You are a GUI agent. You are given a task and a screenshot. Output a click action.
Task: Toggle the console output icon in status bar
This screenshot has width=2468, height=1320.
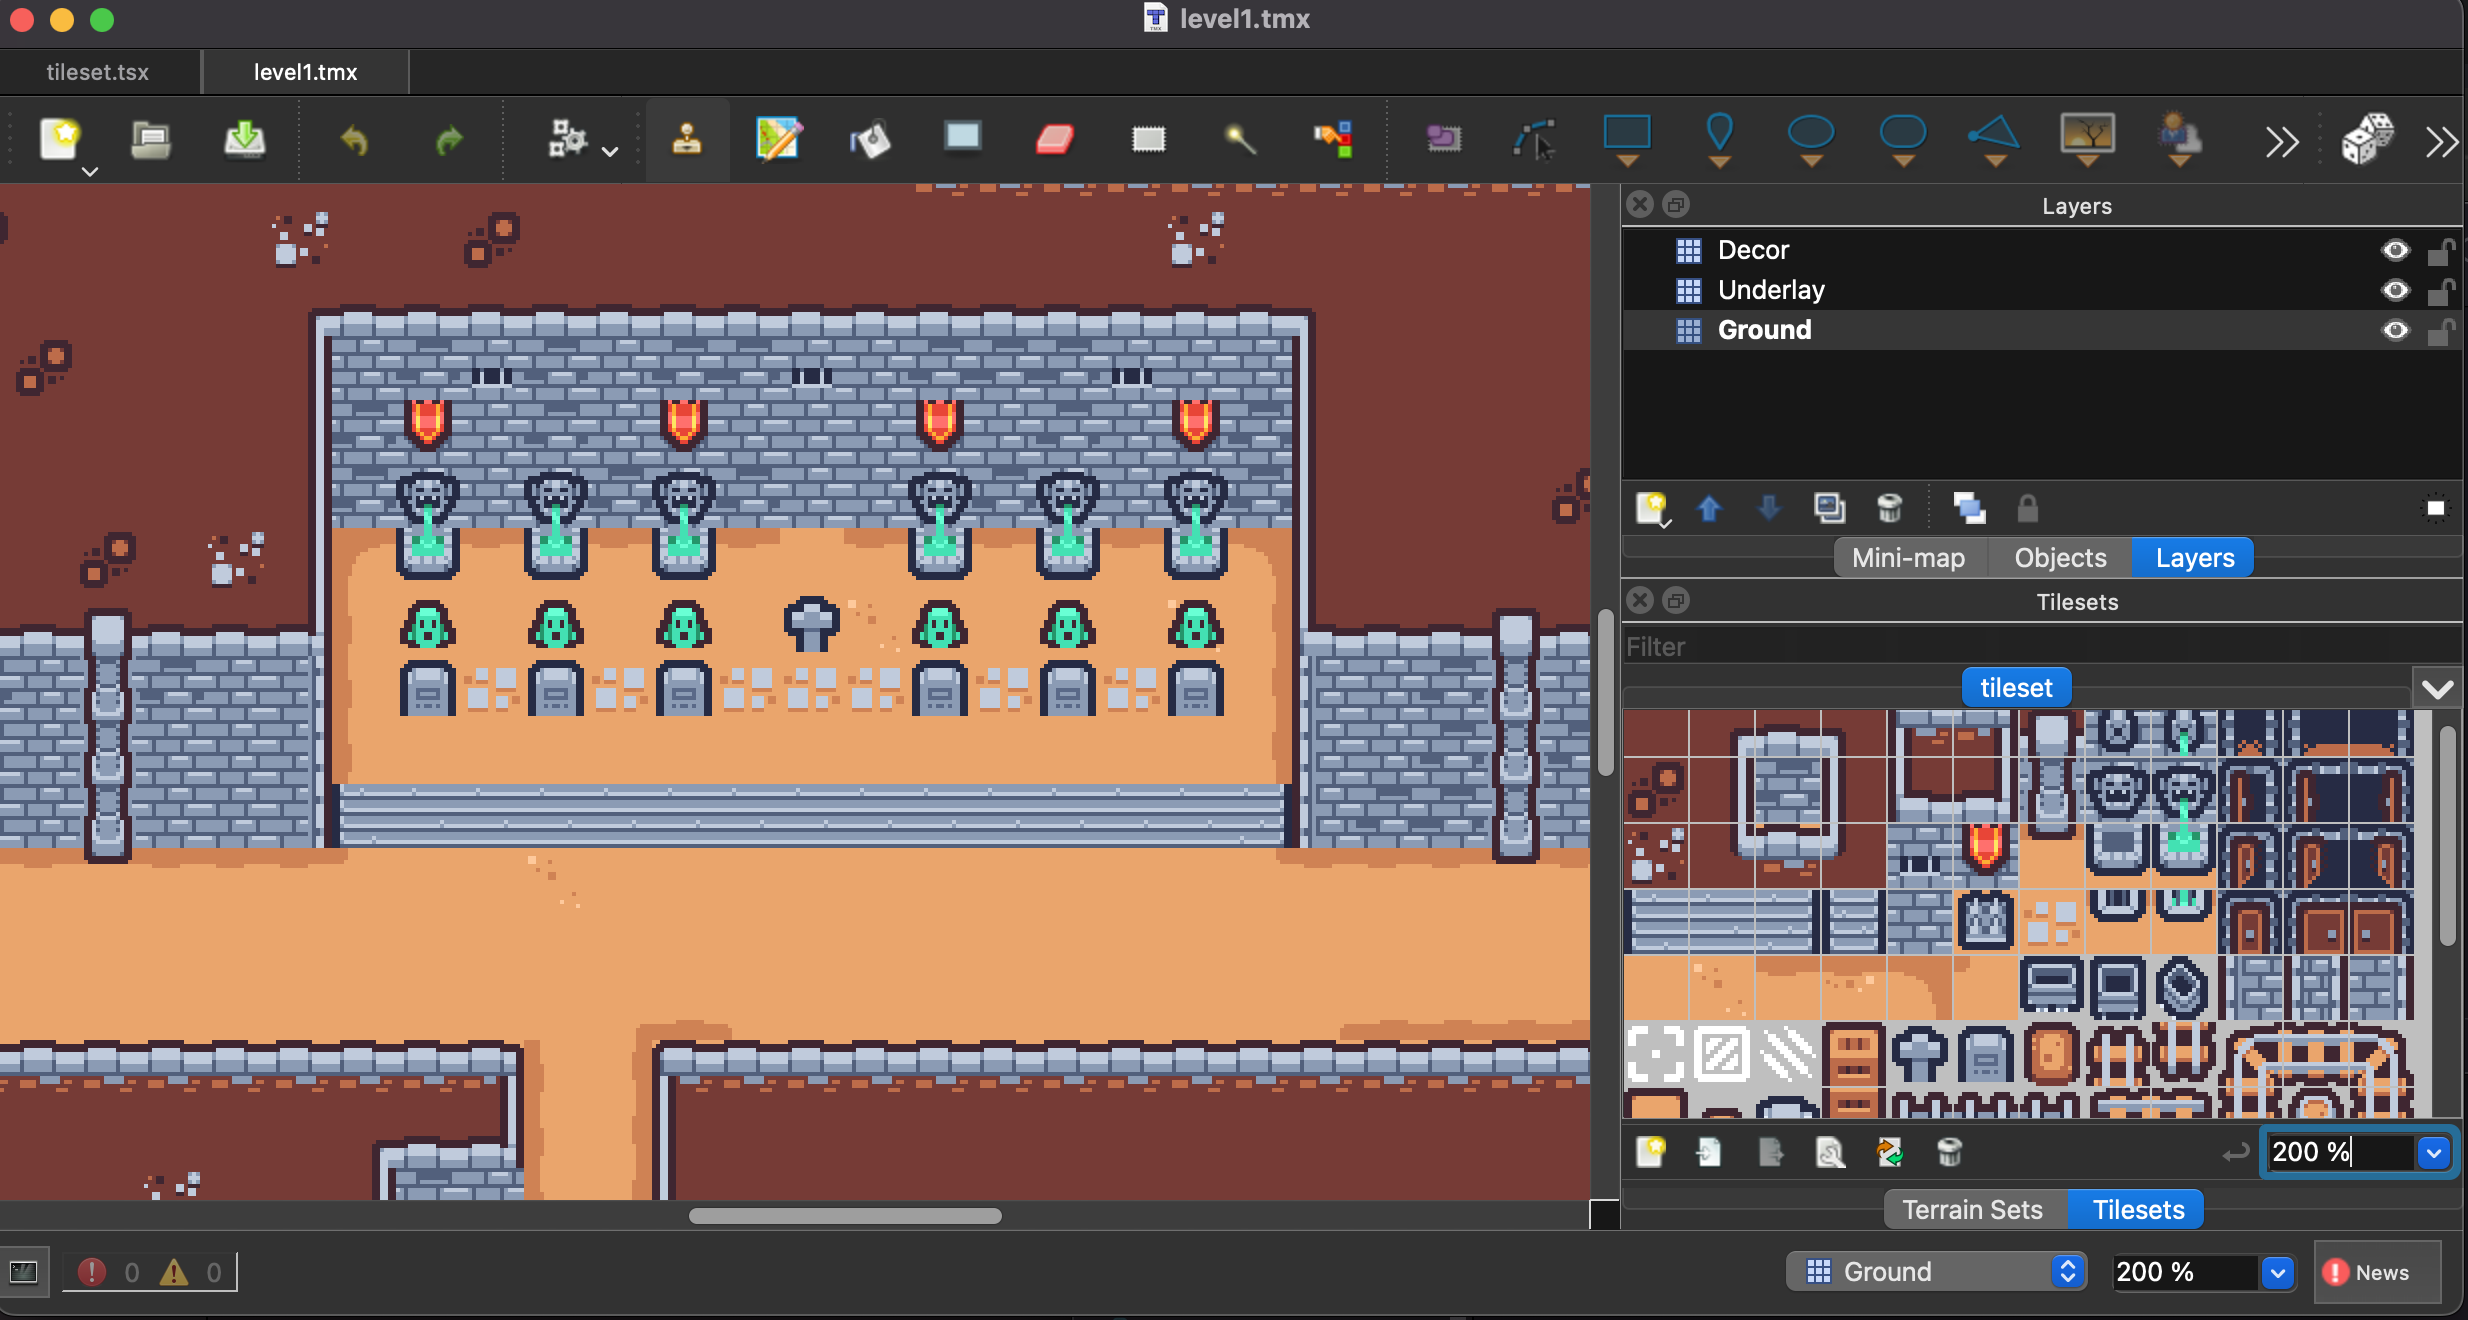coord(23,1272)
